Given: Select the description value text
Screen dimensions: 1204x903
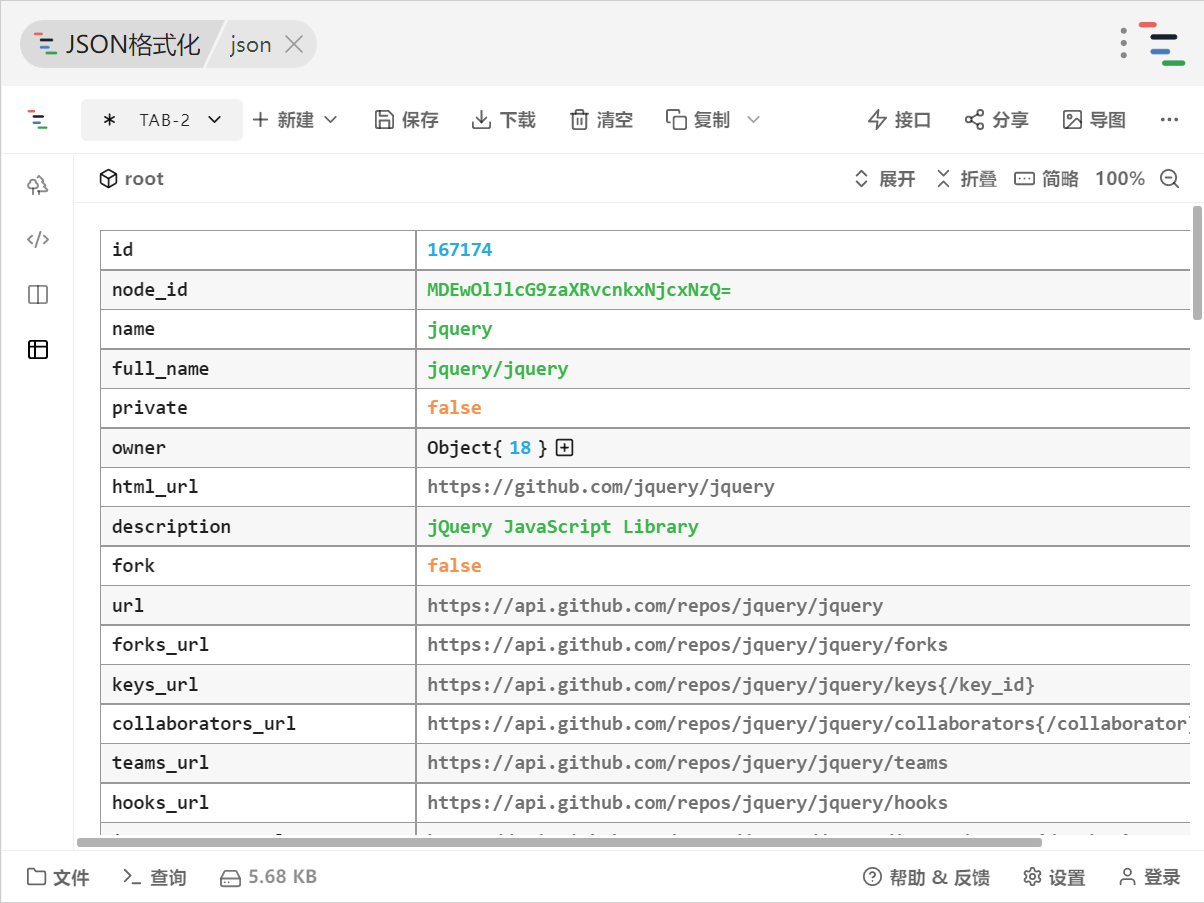Looking at the screenshot, I should pyautogui.click(x=563, y=527).
